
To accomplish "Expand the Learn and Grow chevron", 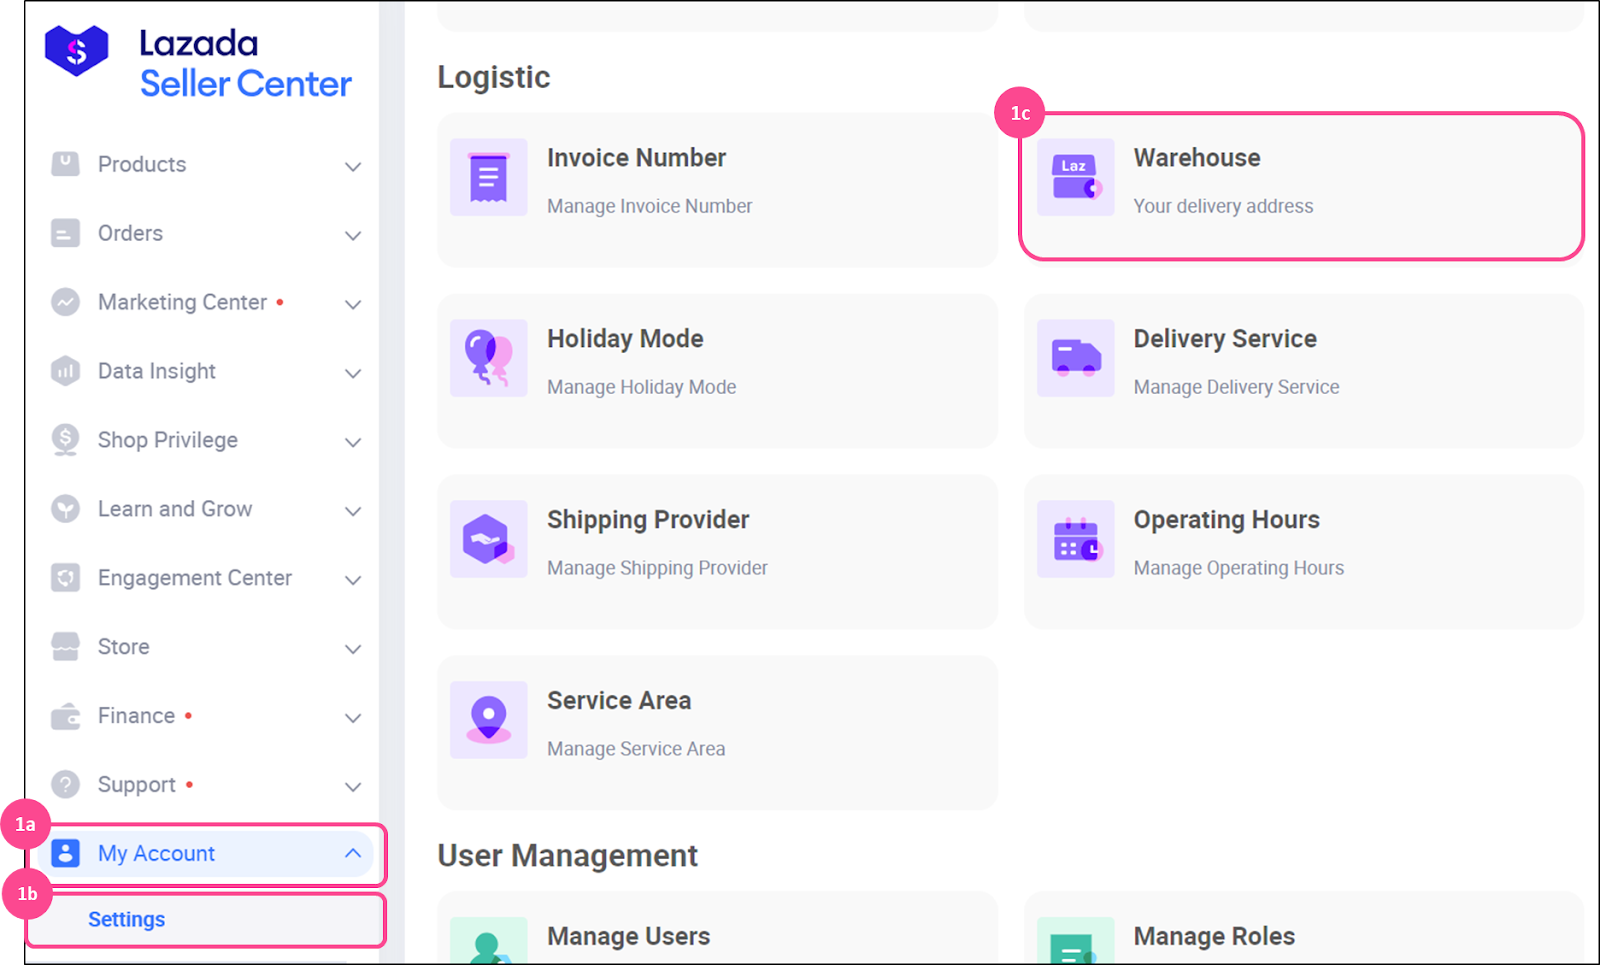I will (x=353, y=511).
